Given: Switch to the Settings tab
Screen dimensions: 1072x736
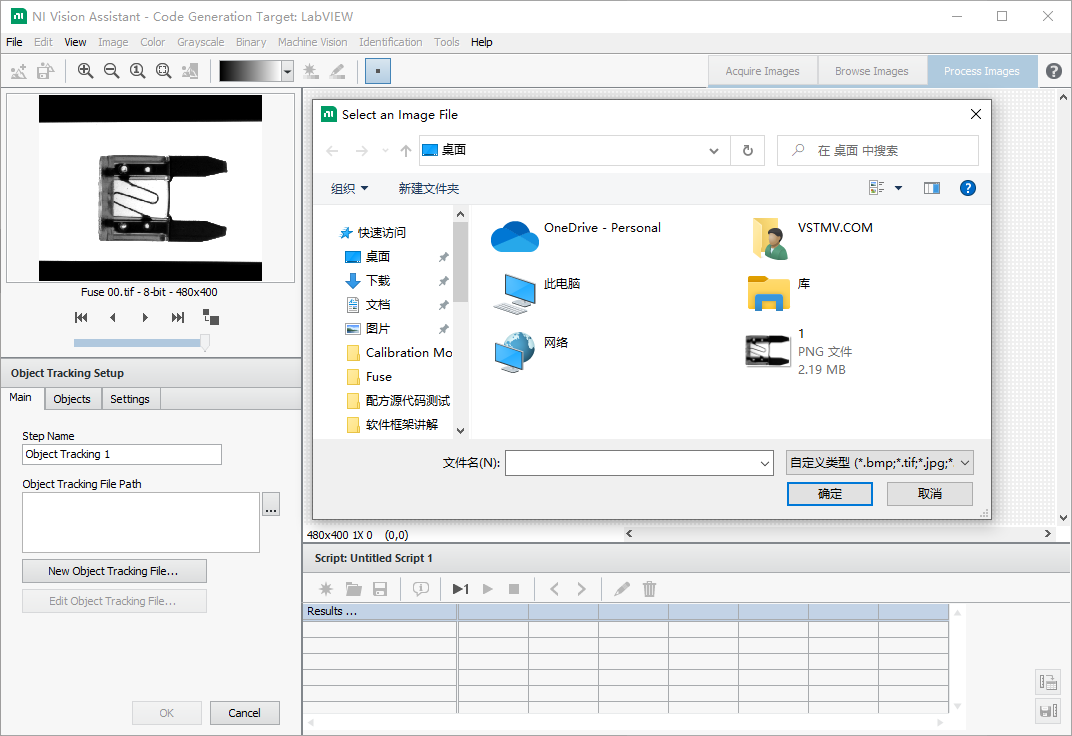Looking at the screenshot, I should click(130, 399).
